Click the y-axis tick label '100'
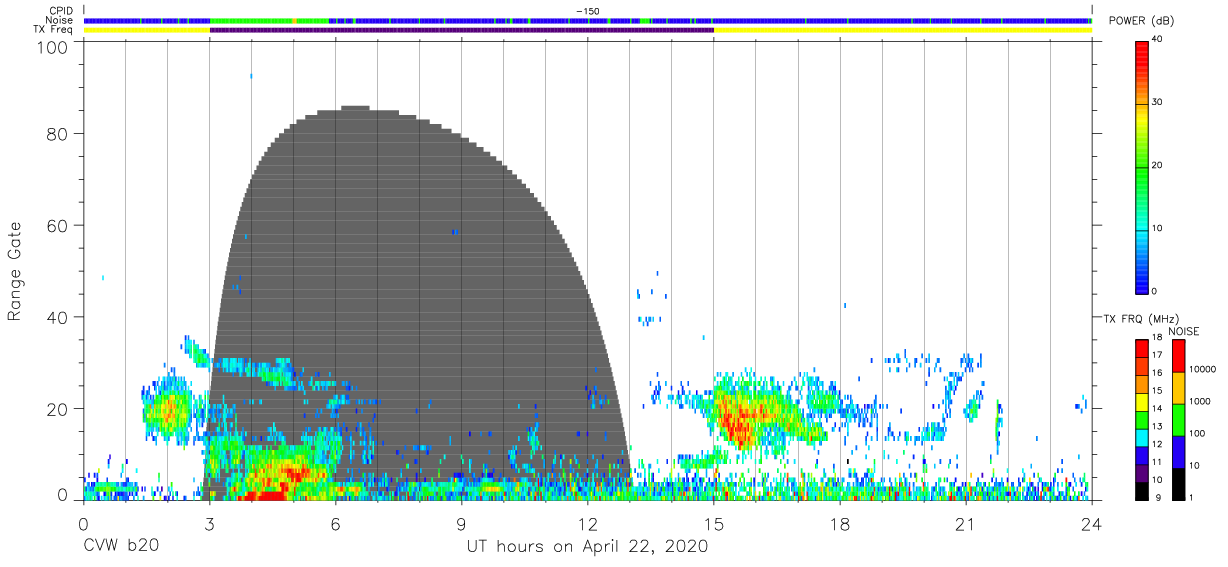 click(53, 47)
